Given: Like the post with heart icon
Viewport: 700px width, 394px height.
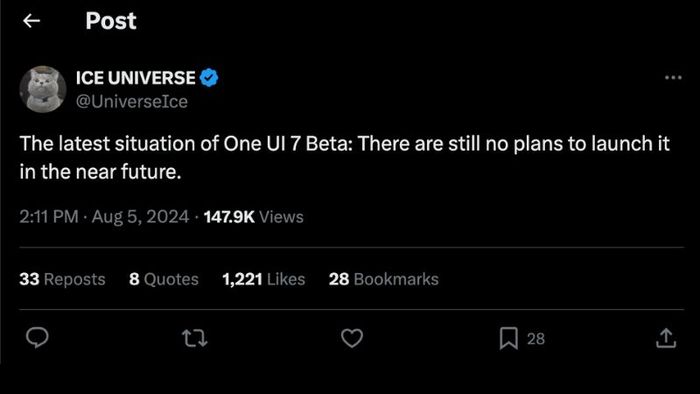Looking at the screenshot, I should (352, 338).
